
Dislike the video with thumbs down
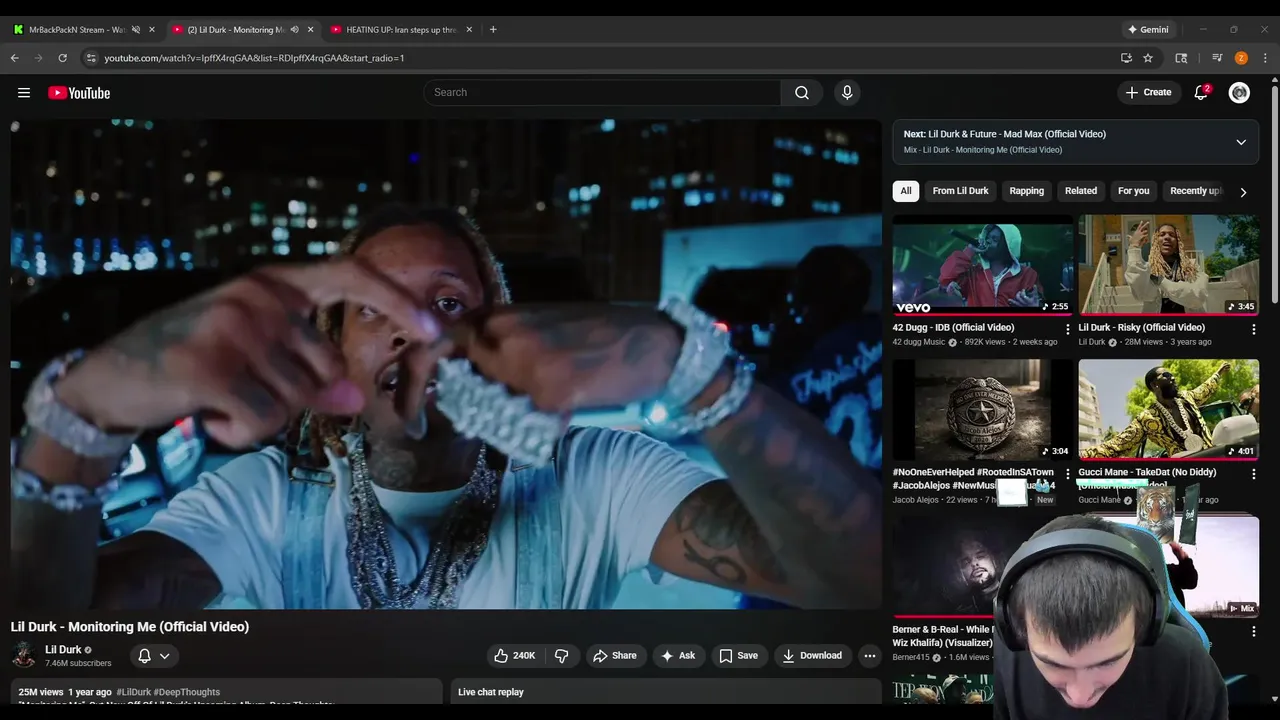pos(562,656)
